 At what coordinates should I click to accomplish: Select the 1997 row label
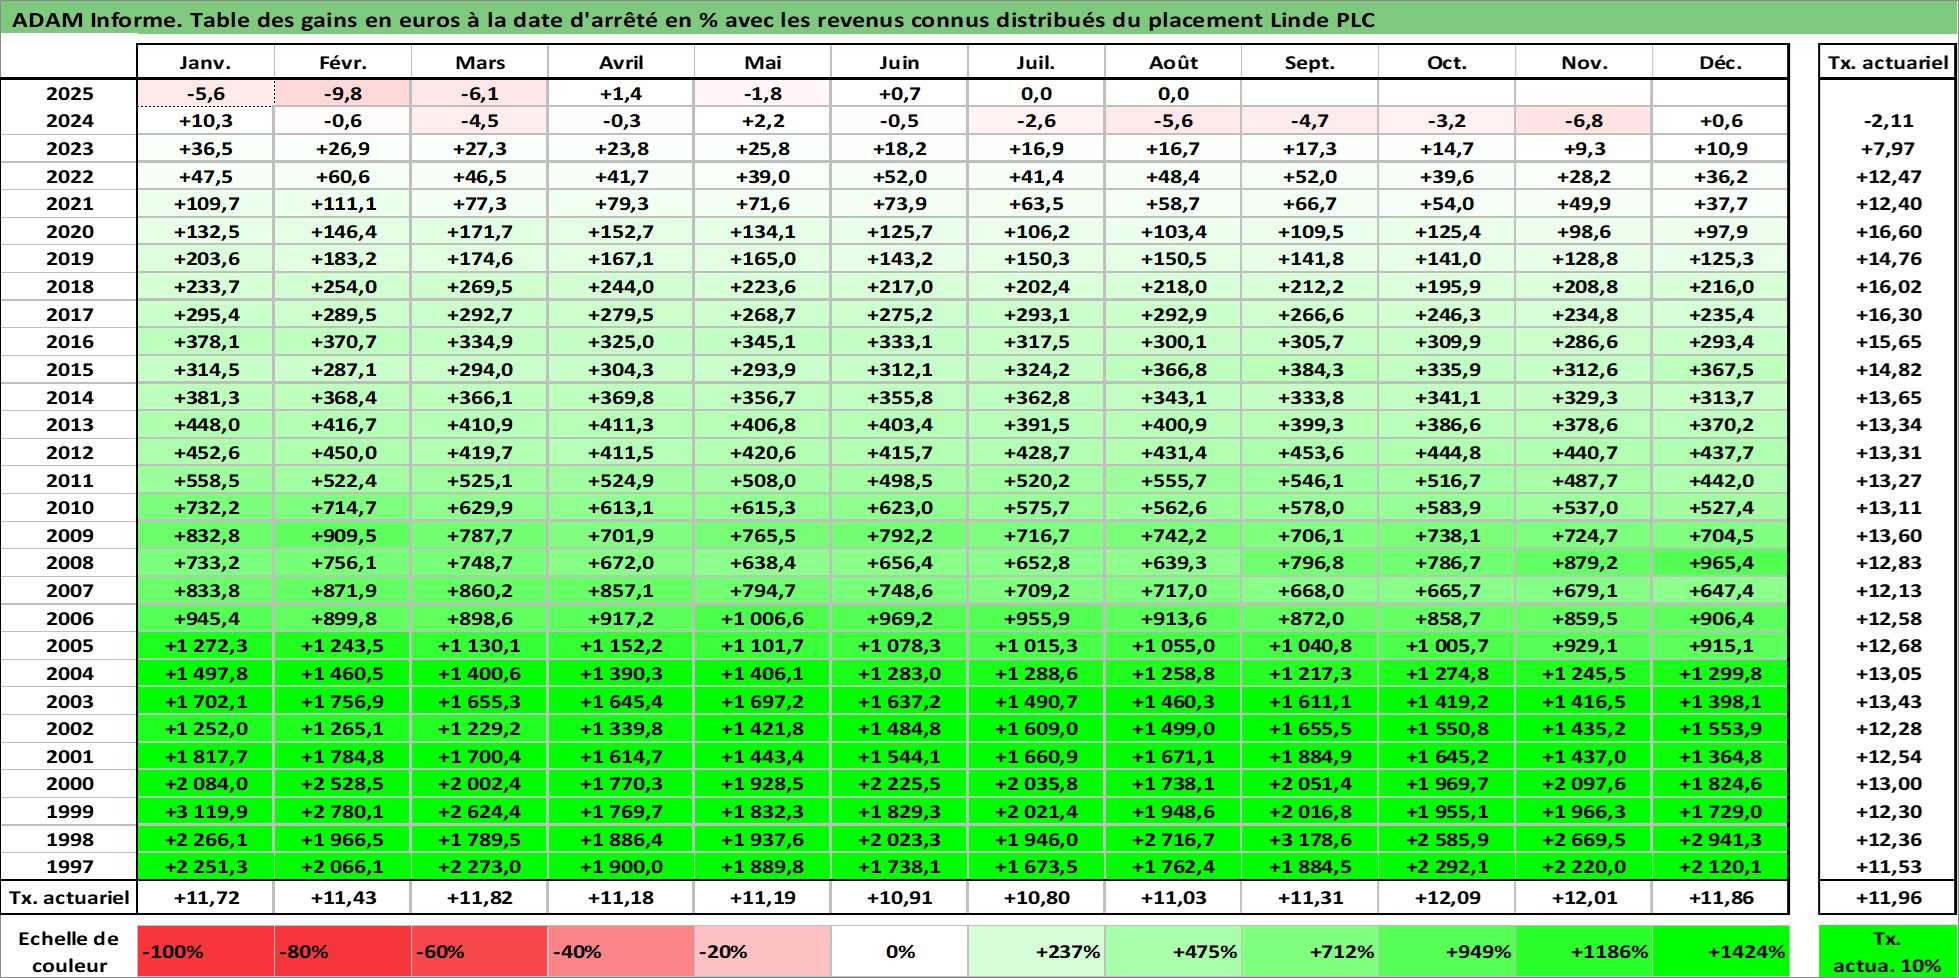point(70,867)
